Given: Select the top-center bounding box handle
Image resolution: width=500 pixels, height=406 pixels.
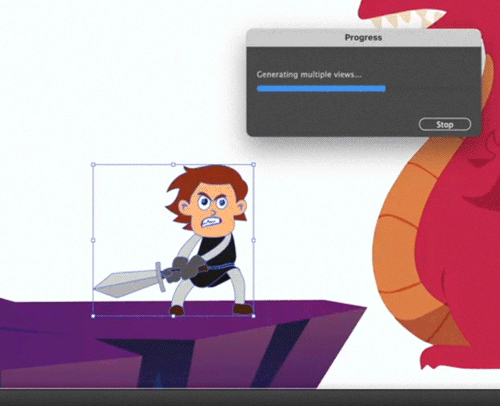Looking at the screenshot, I should pos(173,165).
